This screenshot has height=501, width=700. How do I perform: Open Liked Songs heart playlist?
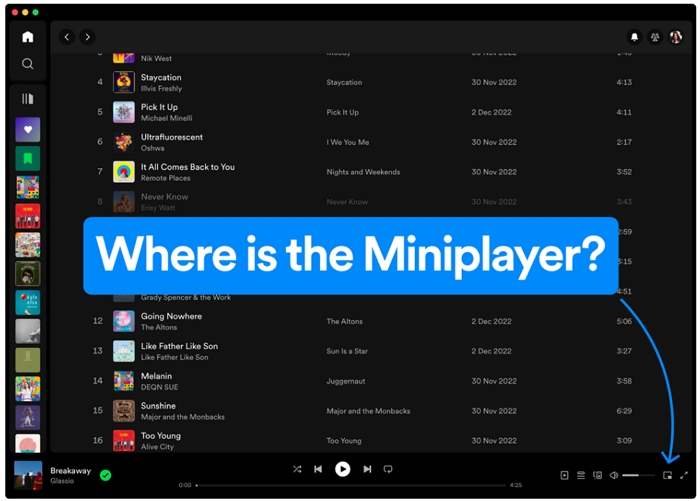(28, 129)
